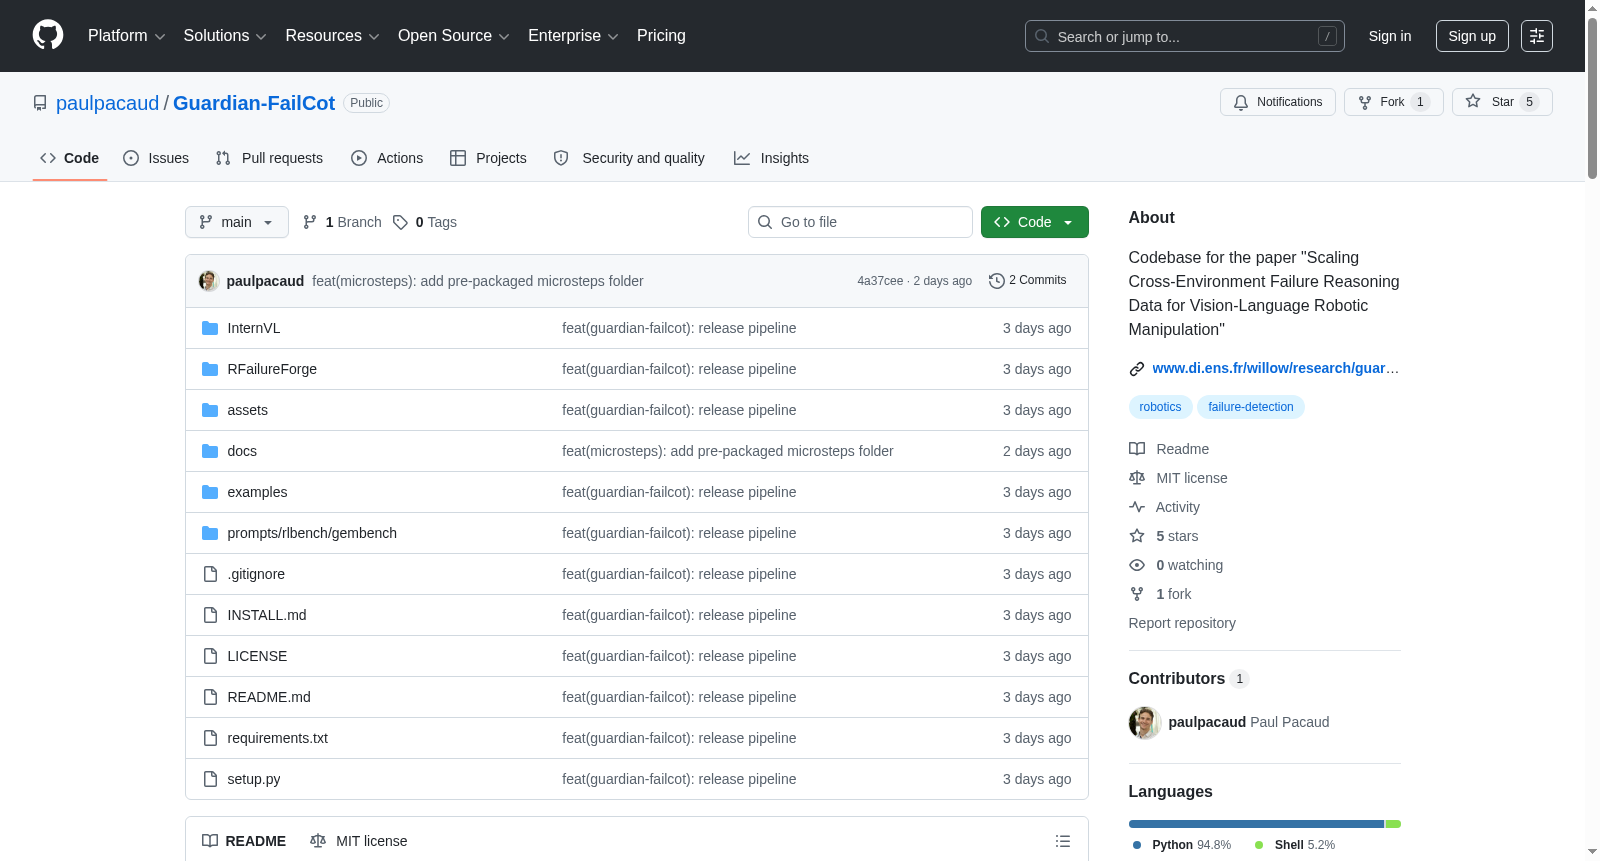Expand the Solutions menu
The height and width of the screenshot is (861, 1600).
225,36
